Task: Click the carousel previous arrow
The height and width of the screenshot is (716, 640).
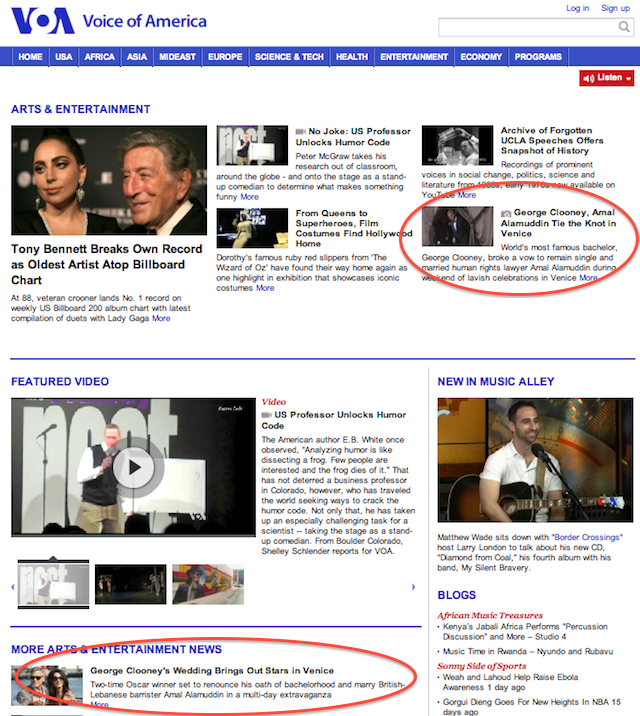Action: click(14, 587)
